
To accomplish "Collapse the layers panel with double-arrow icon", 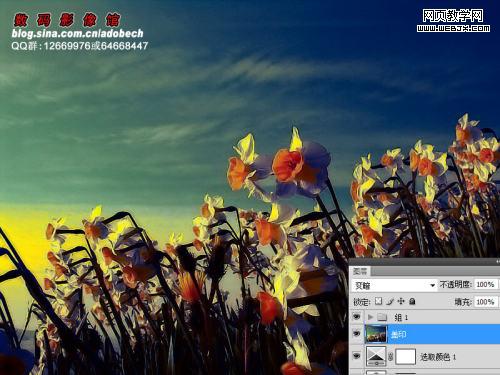I will pos(498,262).
